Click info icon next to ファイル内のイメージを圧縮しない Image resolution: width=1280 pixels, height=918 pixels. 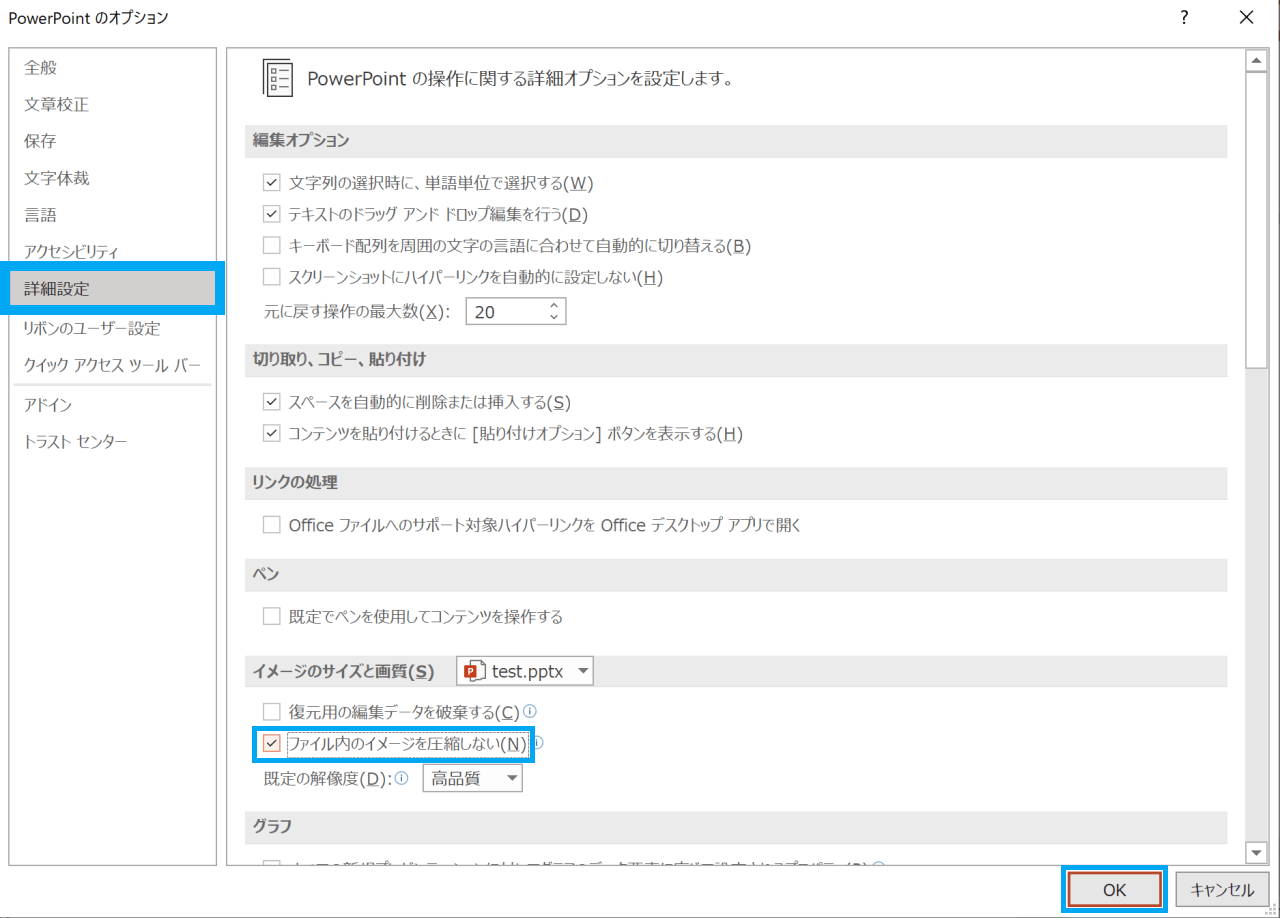point(538,743)
